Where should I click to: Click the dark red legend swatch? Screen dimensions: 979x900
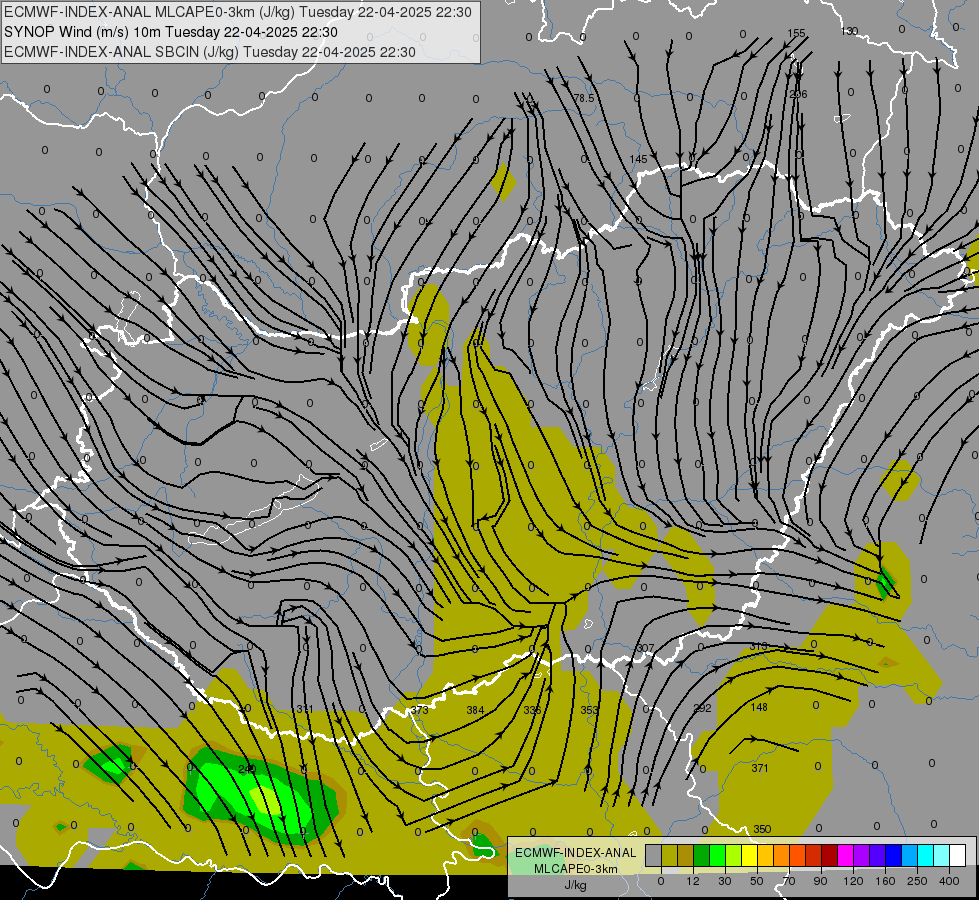tap(830, 855)
